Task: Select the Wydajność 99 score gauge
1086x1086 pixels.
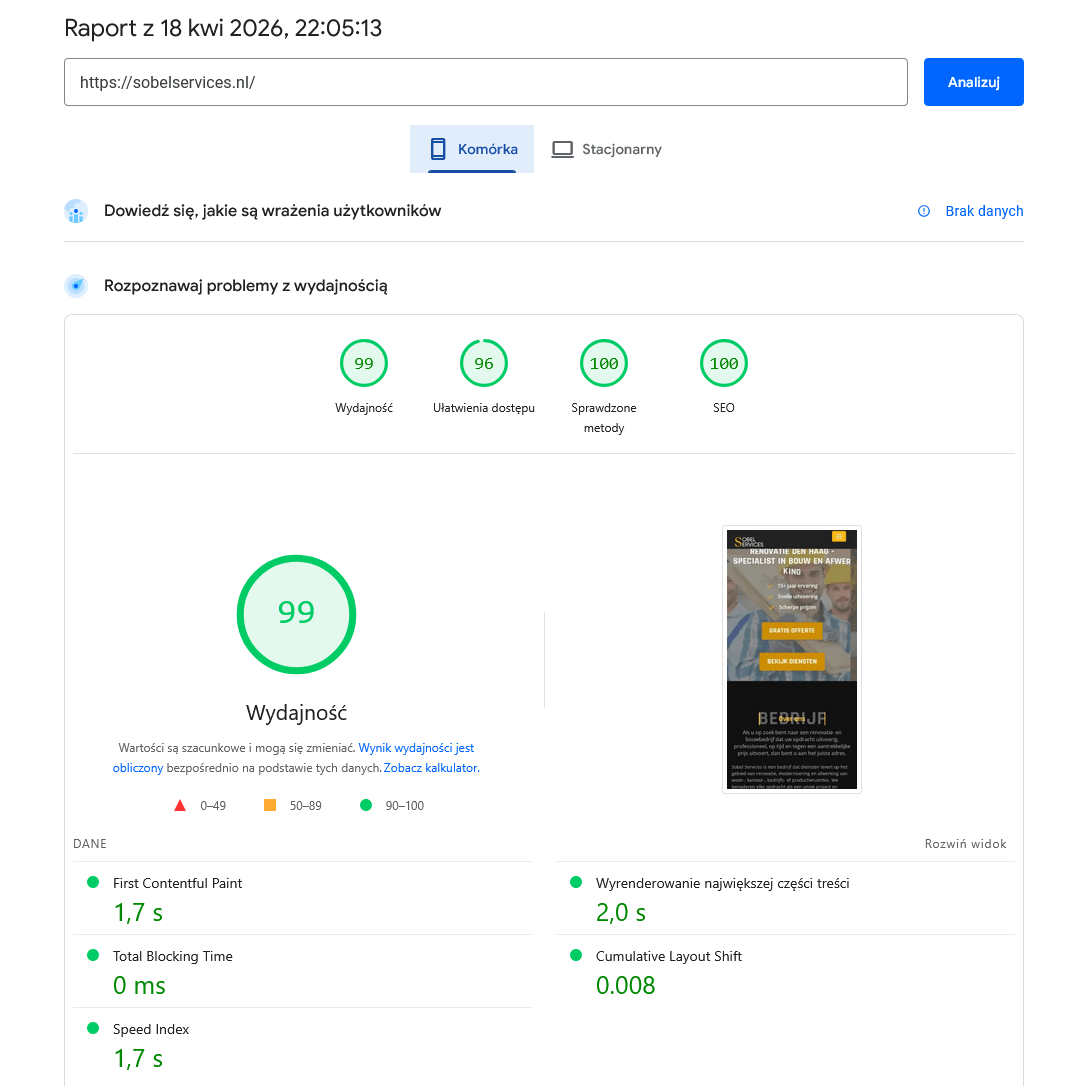Action: [x=364, y=364]
